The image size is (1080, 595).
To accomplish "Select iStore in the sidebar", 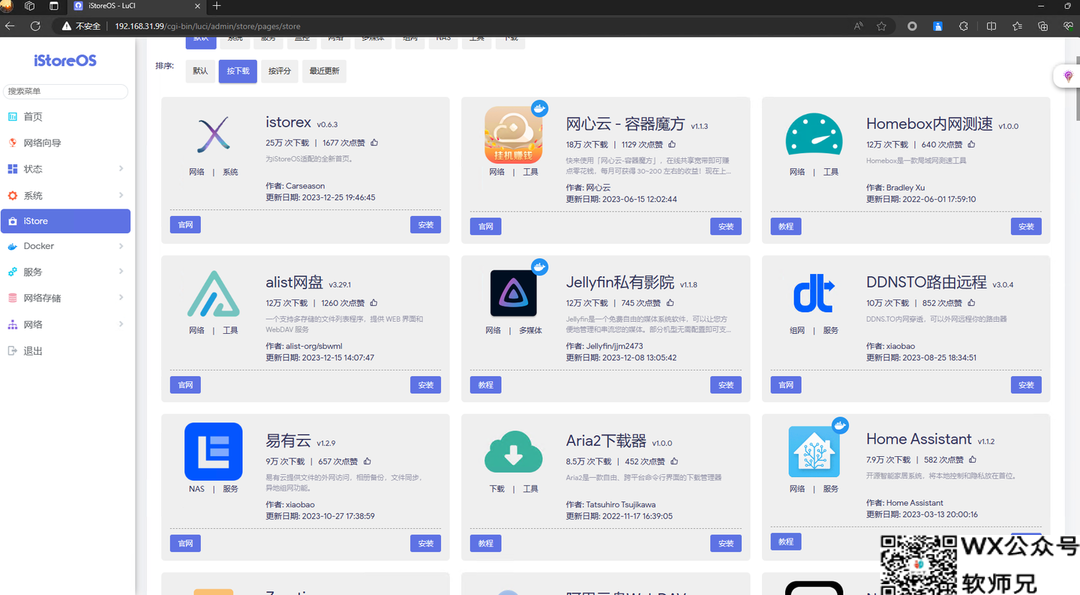I will (x=65, y=221).
